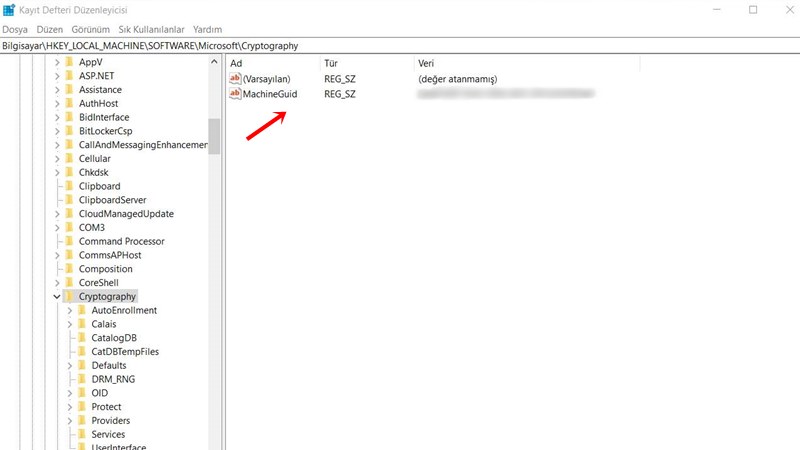The width and height of the screenshot is (800, 450).
Task: Select the Calais subkey
Action: coord(104,324)
